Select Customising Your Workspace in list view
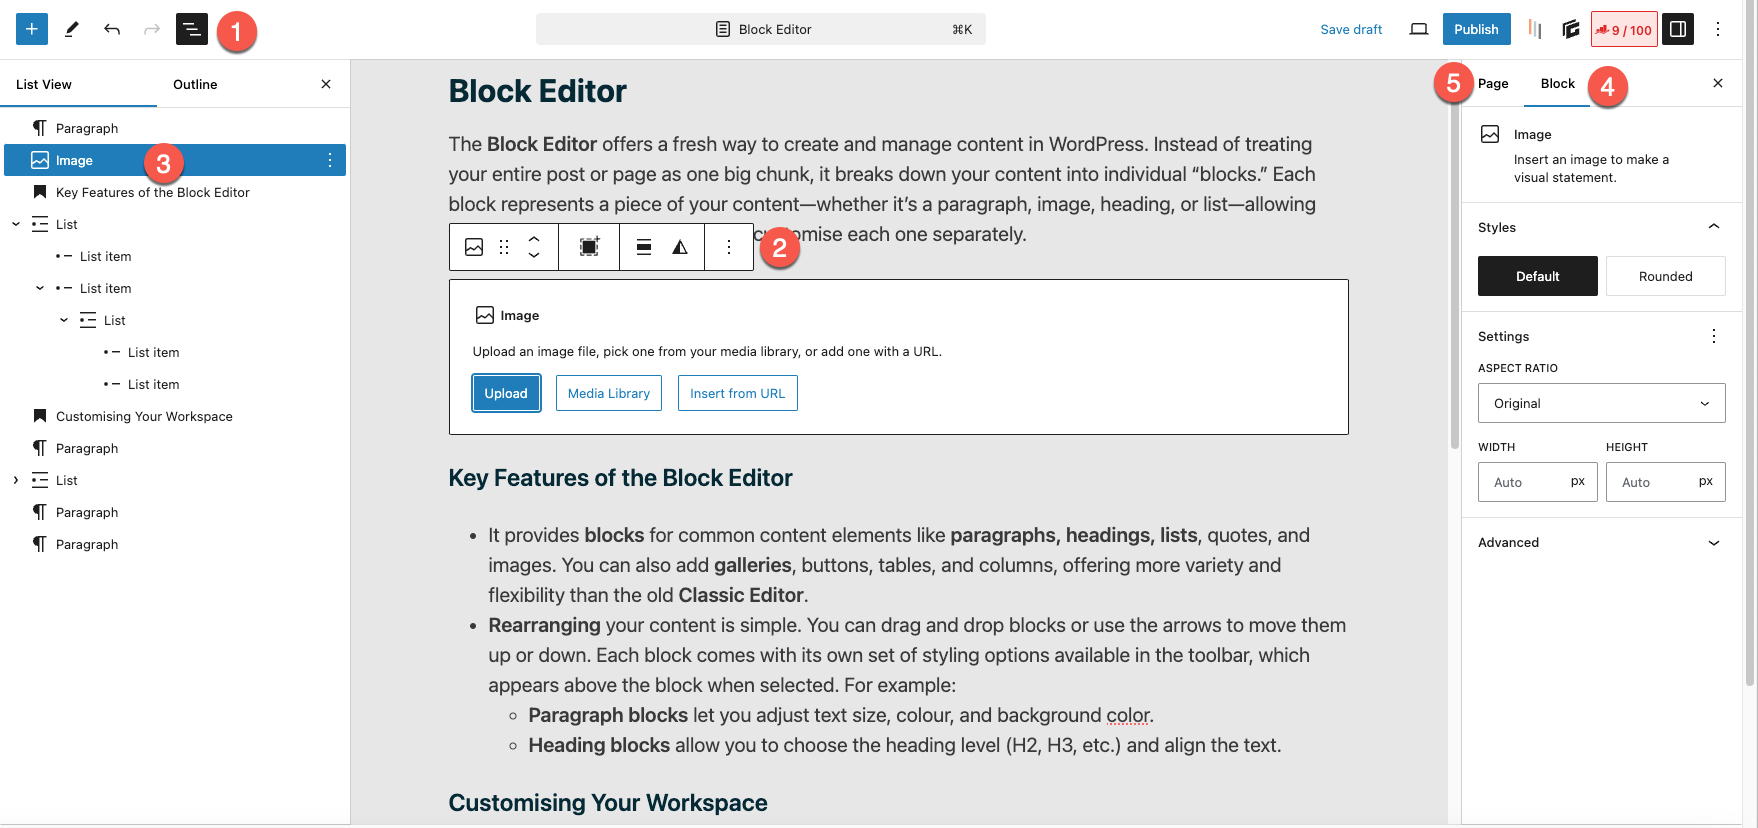1758x828 pixels. coord(144,416)
